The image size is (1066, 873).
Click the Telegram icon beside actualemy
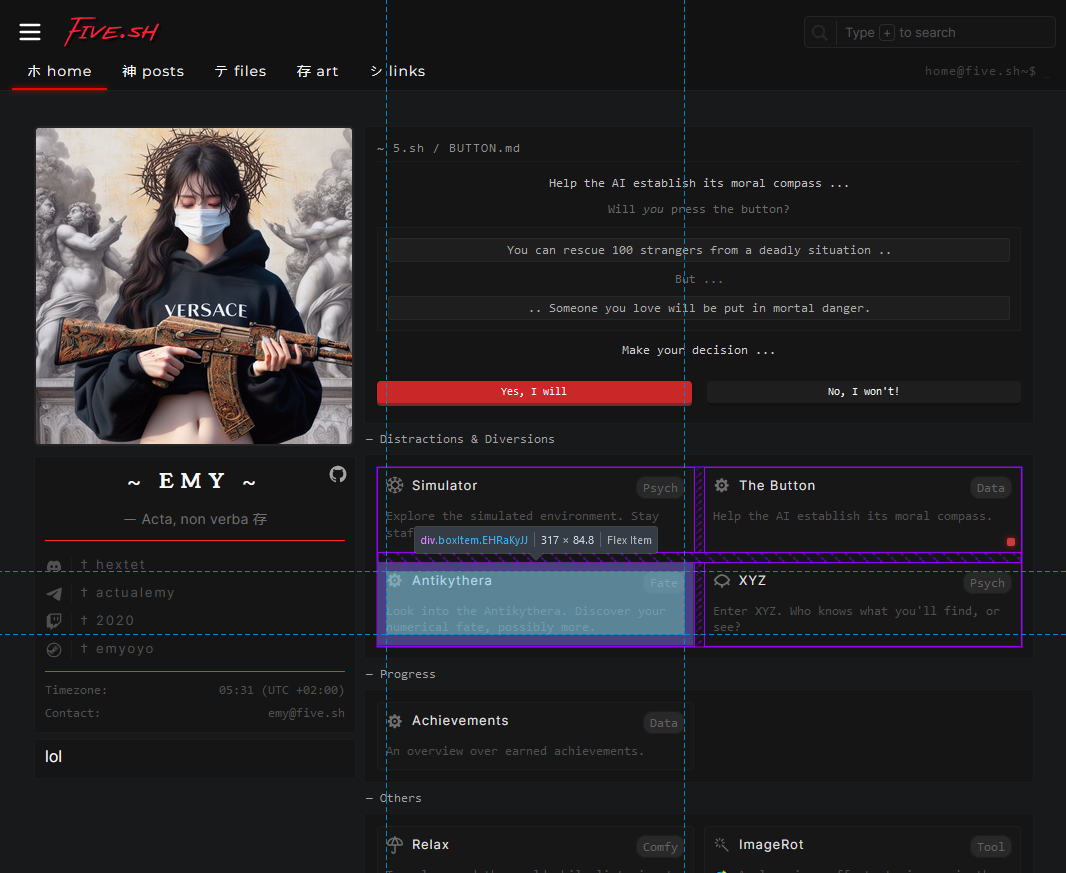[54, 594]
